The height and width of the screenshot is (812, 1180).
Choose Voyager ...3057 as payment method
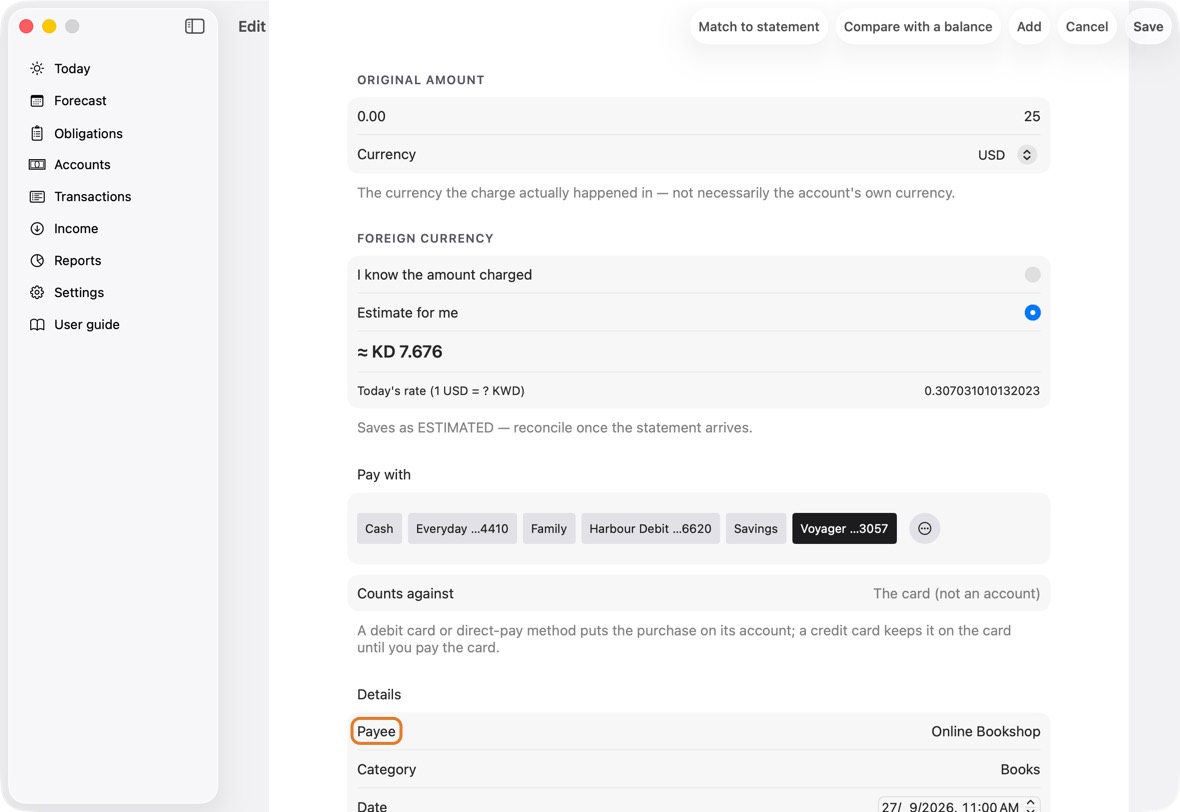click(x=844, y=528)
